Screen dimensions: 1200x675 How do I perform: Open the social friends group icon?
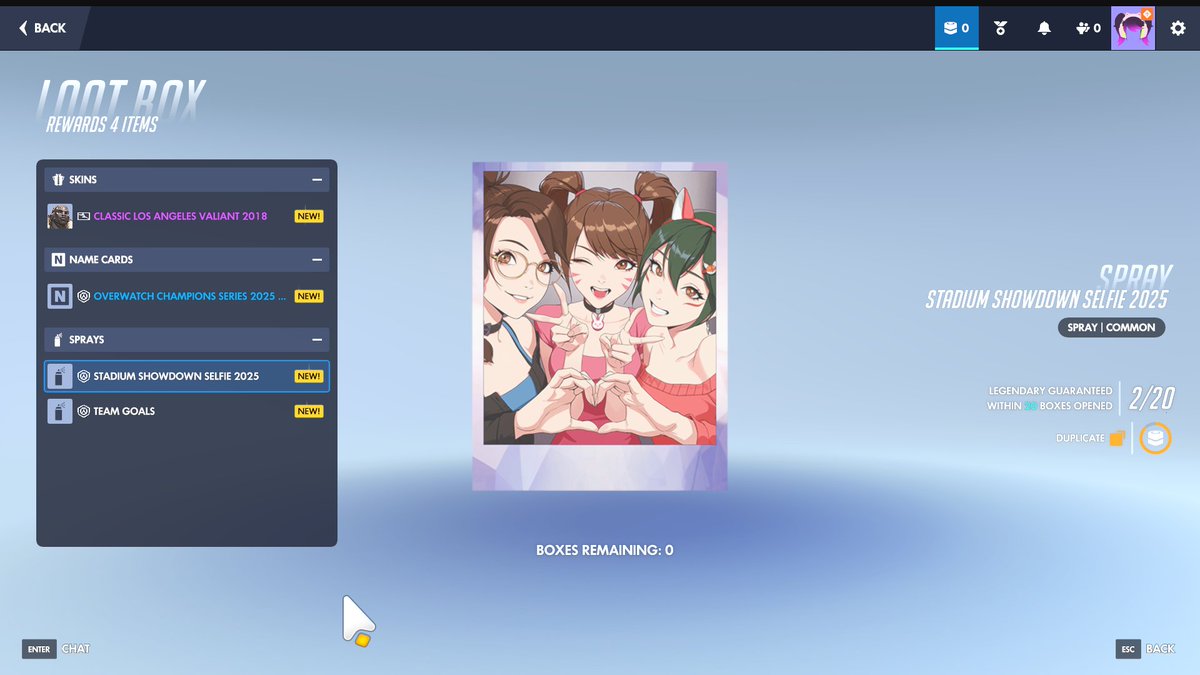tap(1088, 28)
